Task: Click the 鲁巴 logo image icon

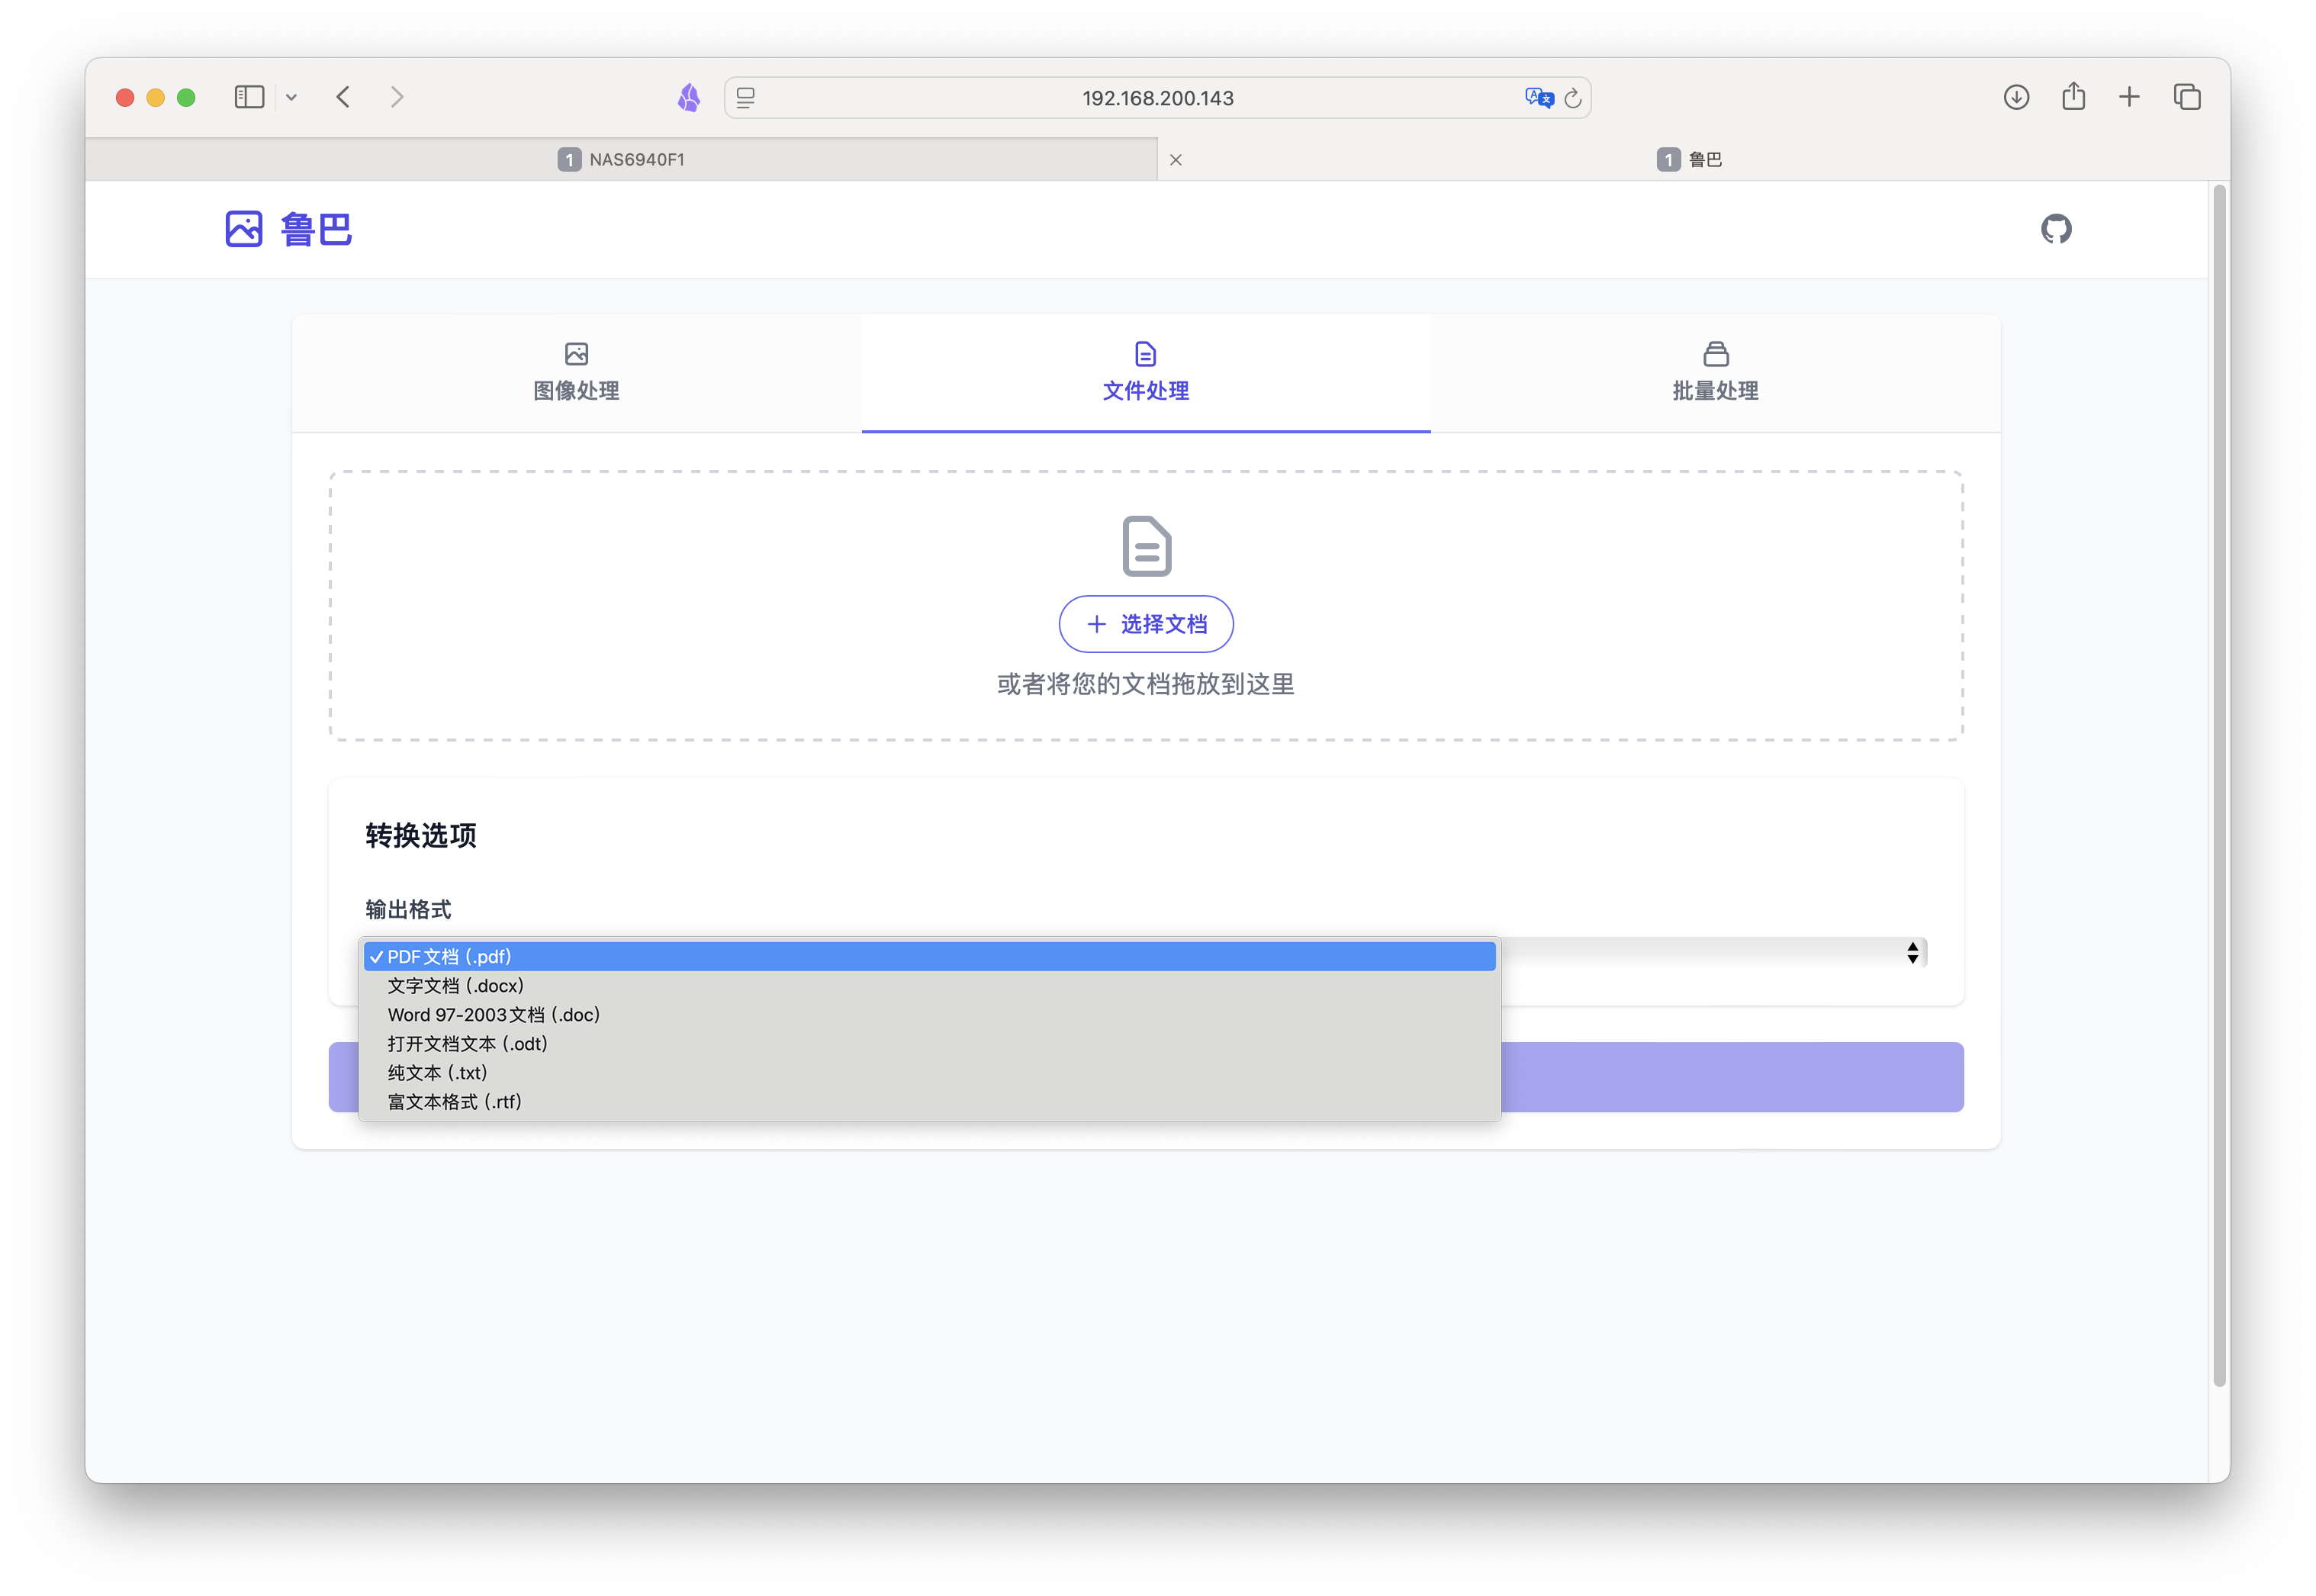Action: (x=244, y=229)
